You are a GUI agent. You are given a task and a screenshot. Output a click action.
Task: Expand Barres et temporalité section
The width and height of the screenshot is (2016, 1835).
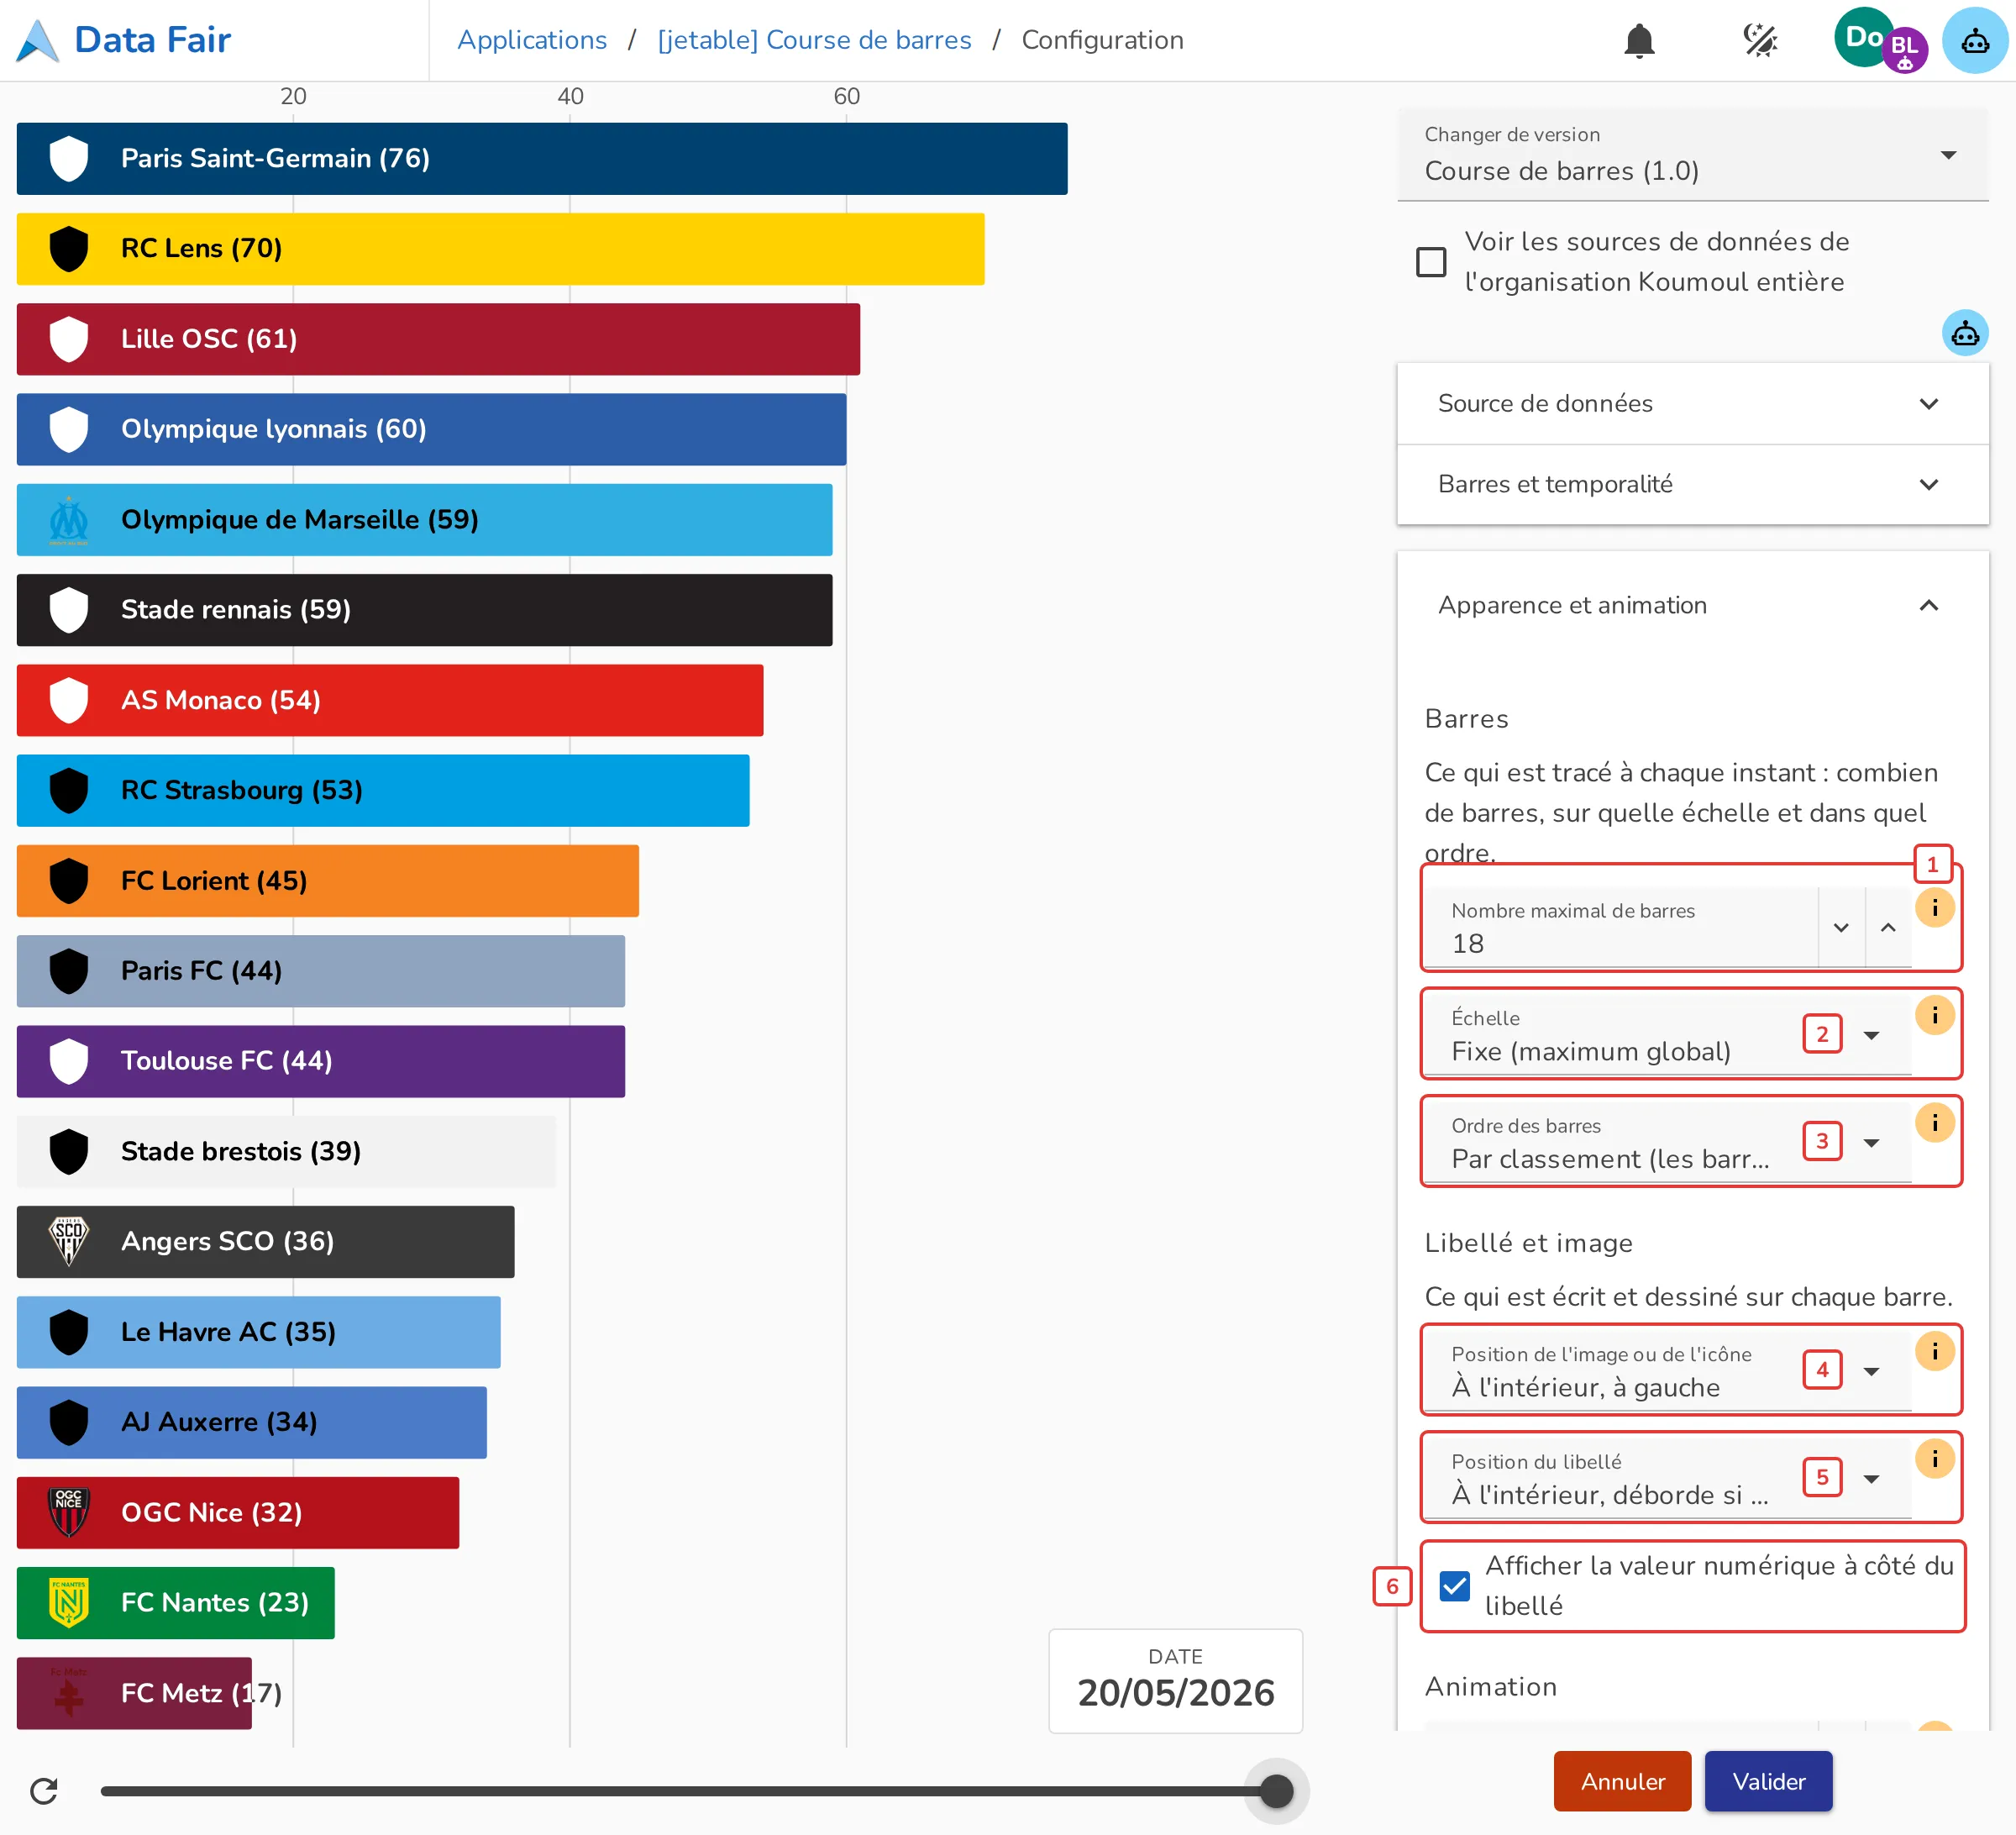tap(1692, 484)
